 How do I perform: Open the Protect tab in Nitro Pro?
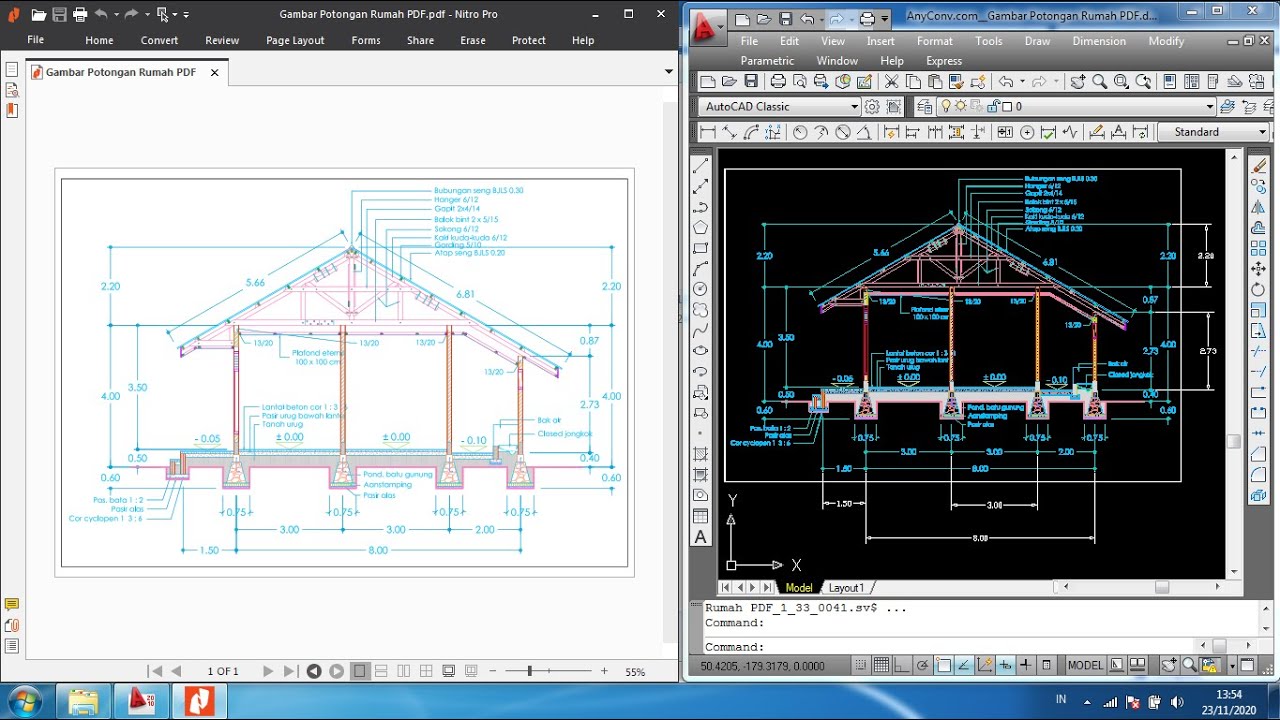click(528, 40)
